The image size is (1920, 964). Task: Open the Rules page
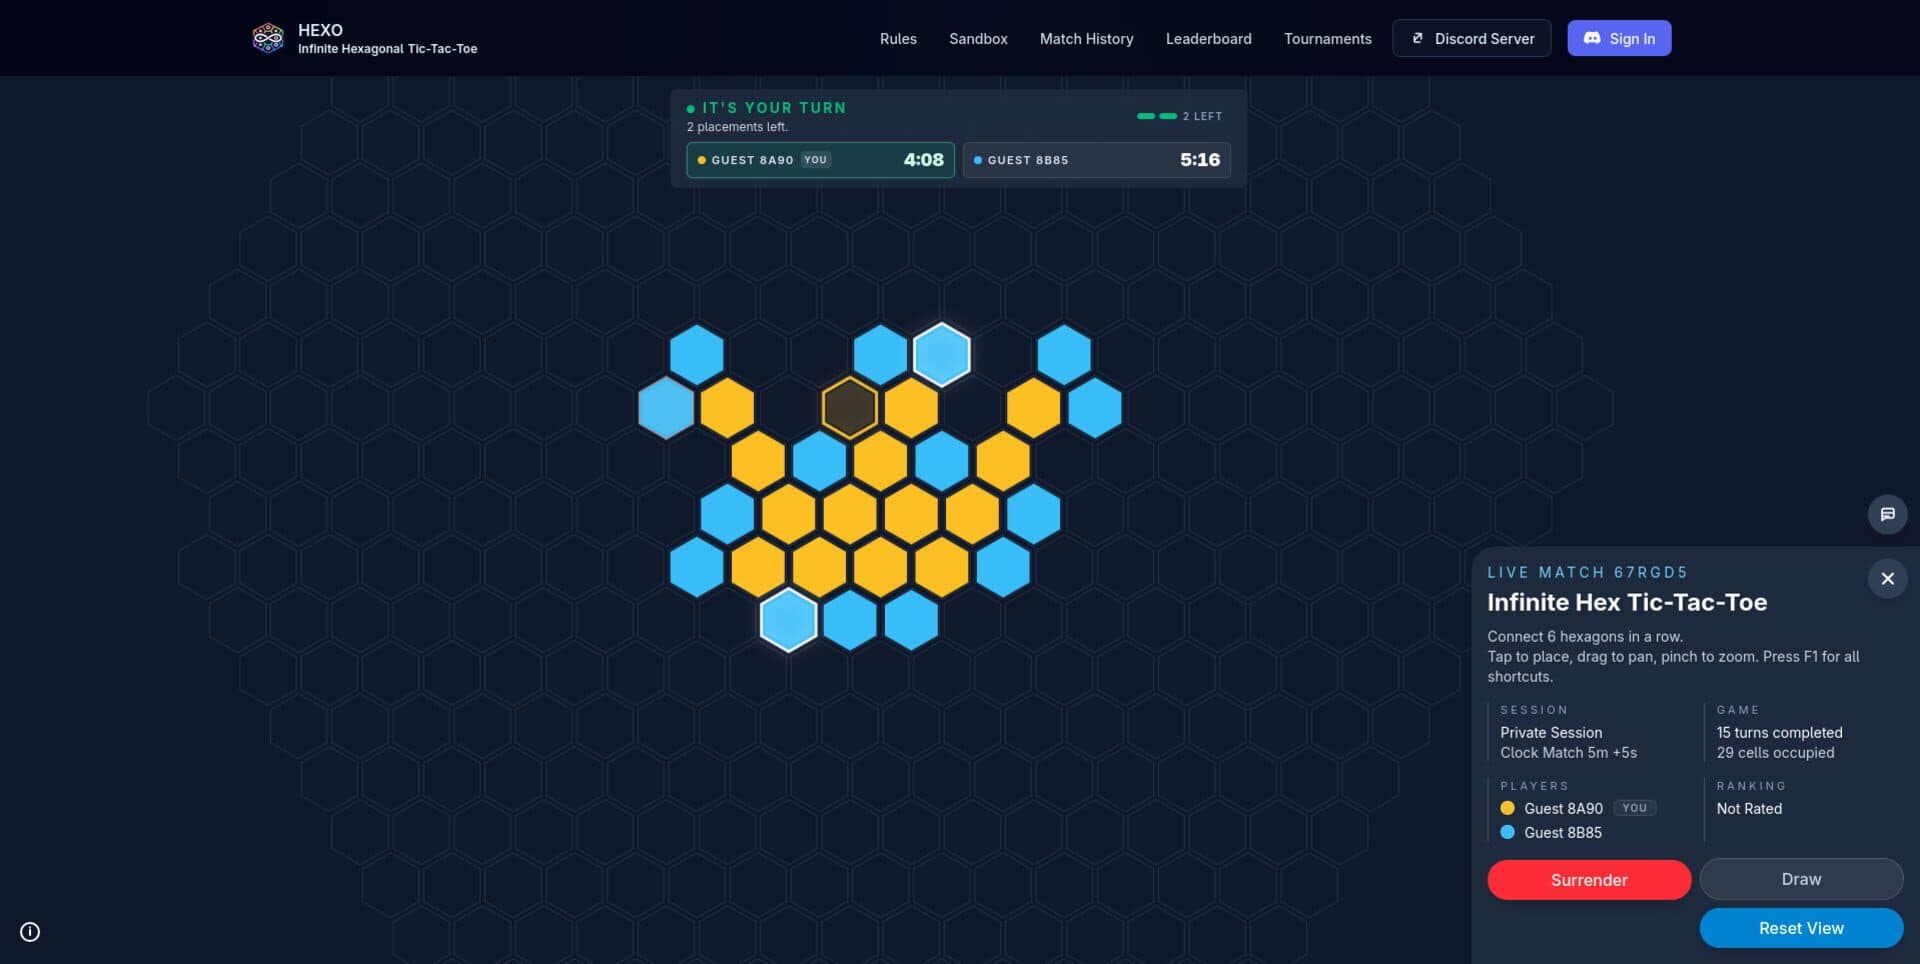click(x=898, y=38)
